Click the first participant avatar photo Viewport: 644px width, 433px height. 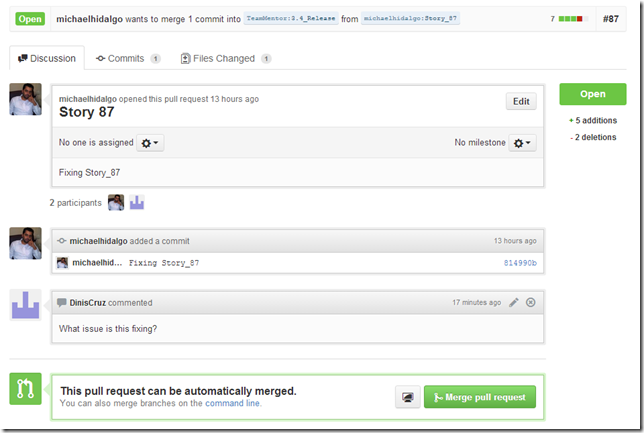(x=116, y=202)
